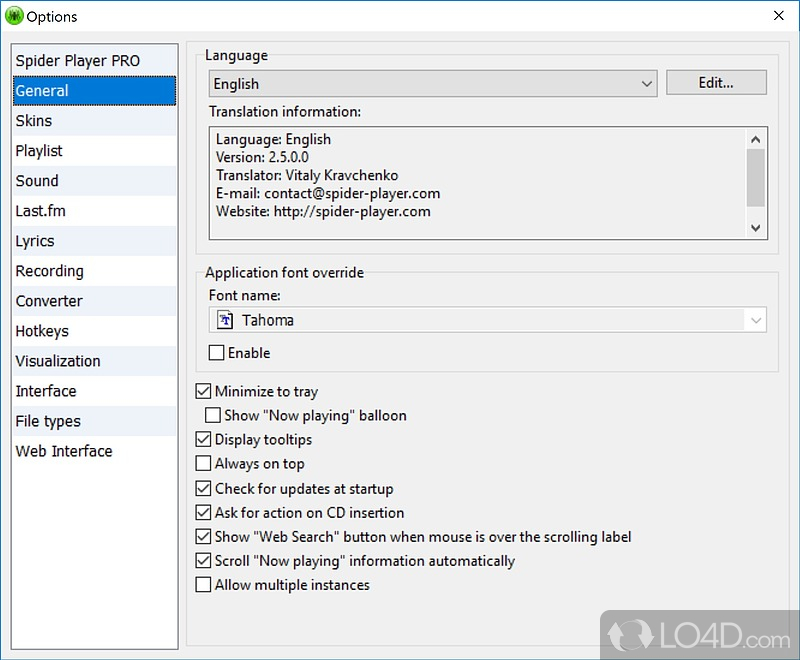Click the translation info scrollbar thumb

[x=756, y=177]
